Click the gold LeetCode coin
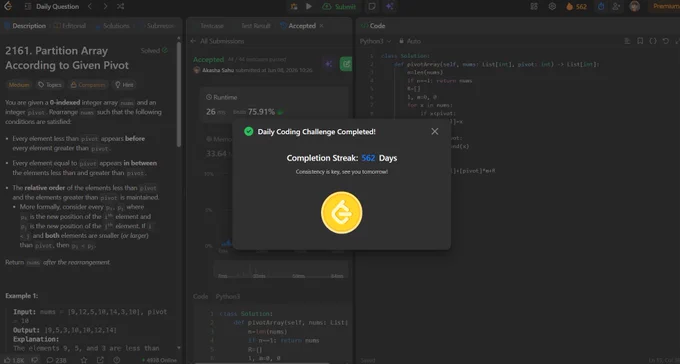Image resolution: width=680 pixels, height=364 pixels. click(342, 213)
